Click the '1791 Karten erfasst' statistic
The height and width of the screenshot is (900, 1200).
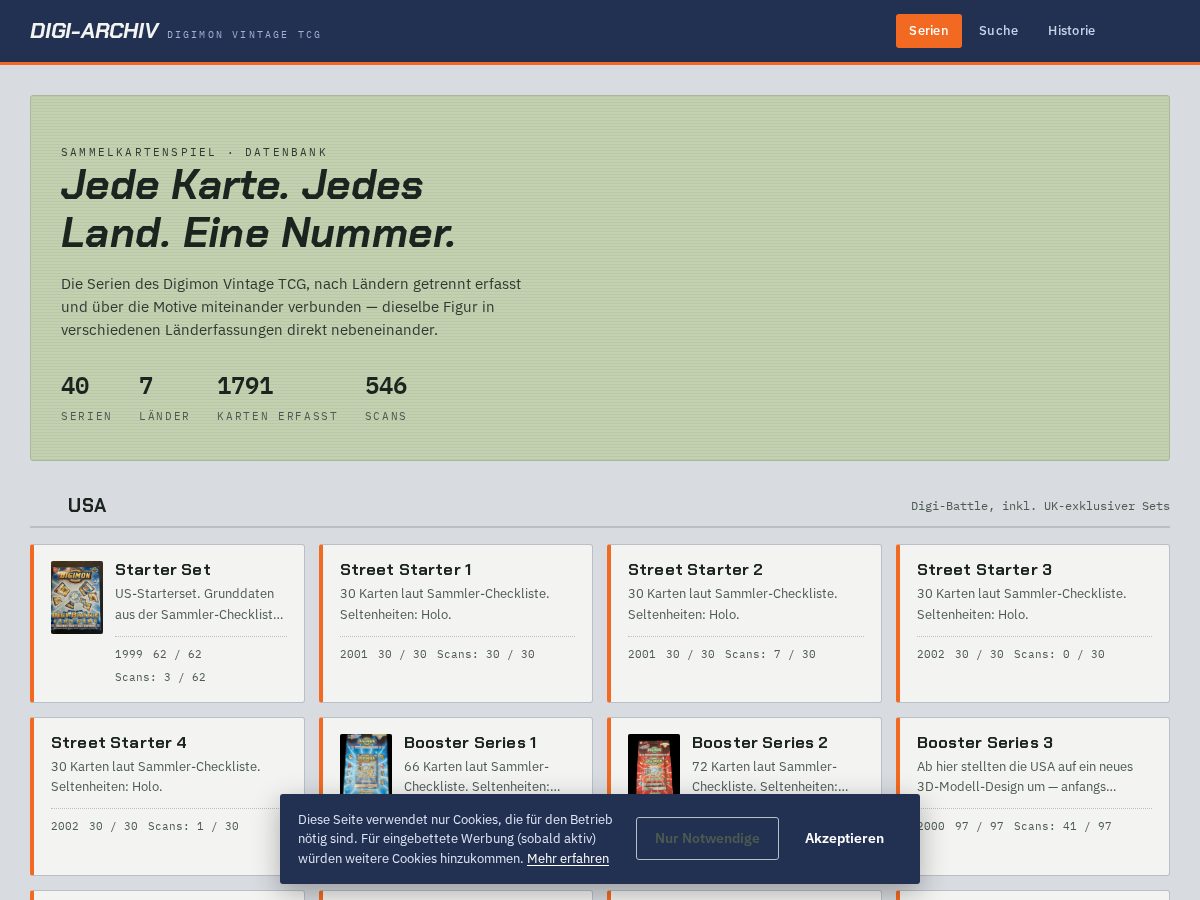tap(278, 398)
